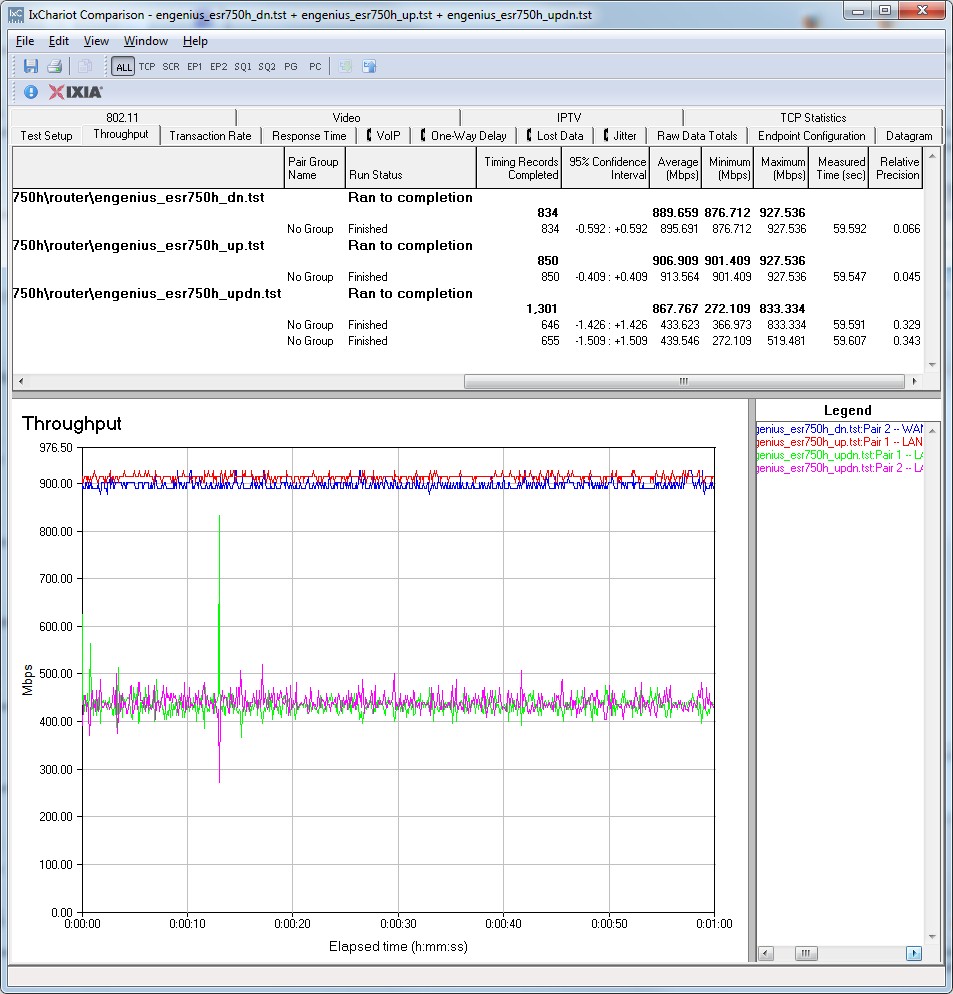Toggle the SCR filter button
The image size is (953, 994).
click(x=171, y=67)
